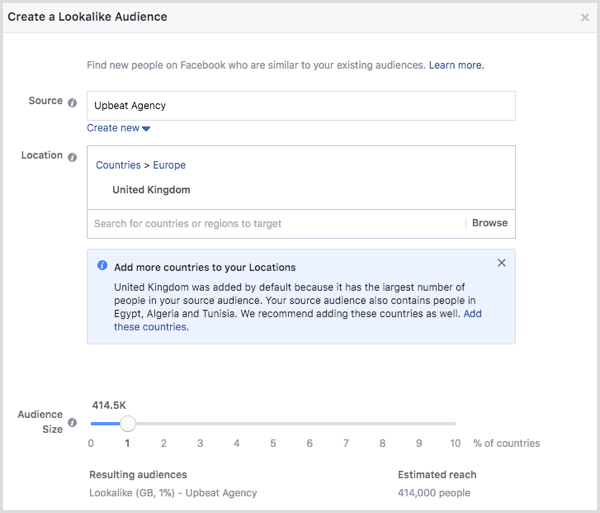Image resolution: width=600 pixels, height=513 pixels.
Task: Click the Audience Size info icon
Action: [72, 422]
